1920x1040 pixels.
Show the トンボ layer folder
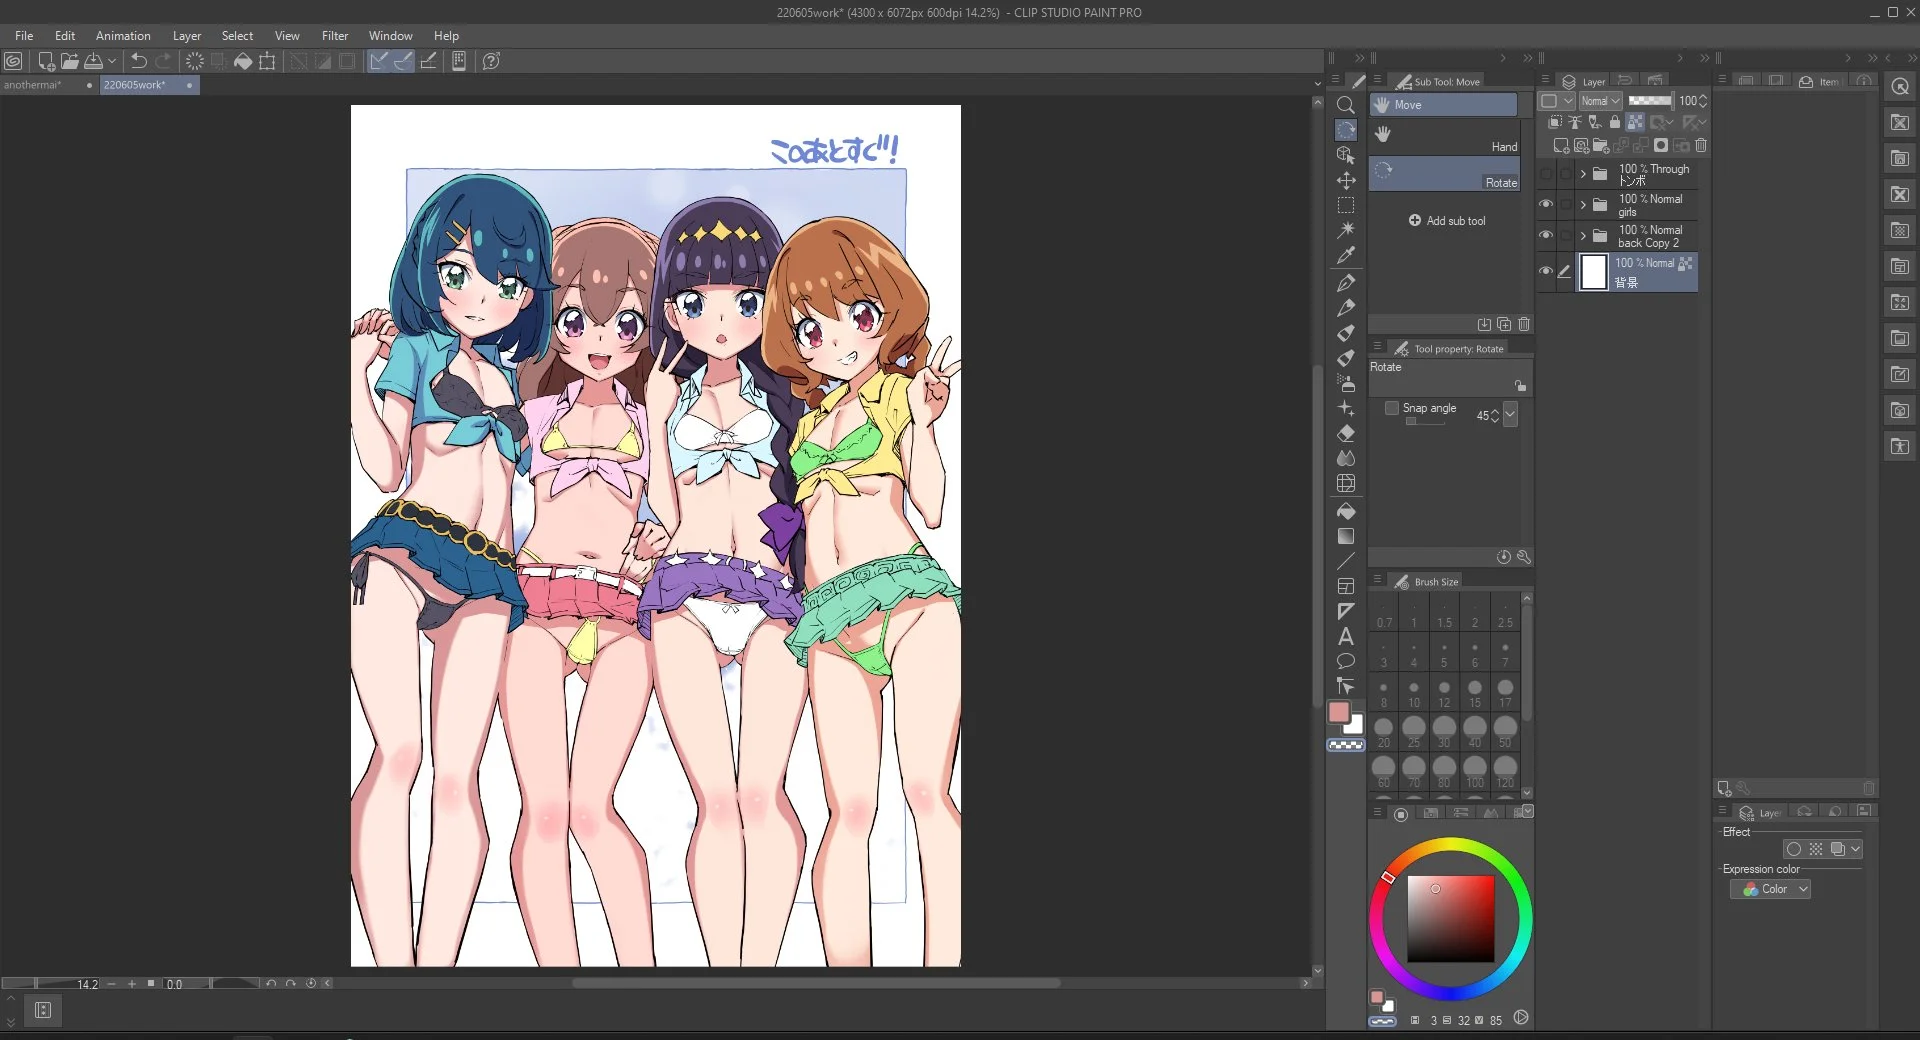[1546, 174]
